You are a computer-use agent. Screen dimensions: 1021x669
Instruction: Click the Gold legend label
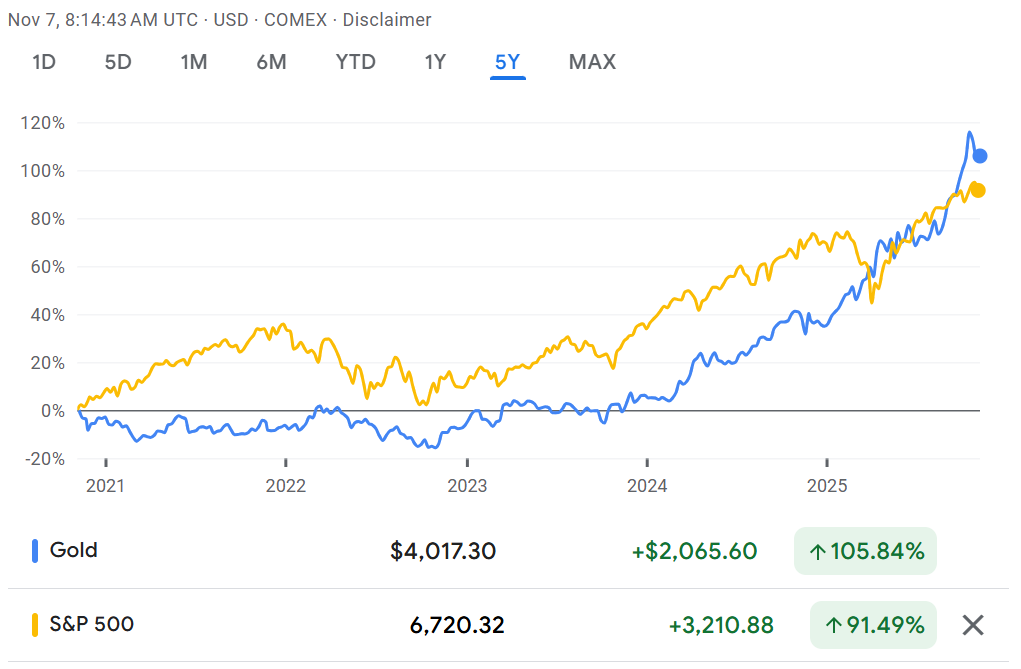[74, 550]
